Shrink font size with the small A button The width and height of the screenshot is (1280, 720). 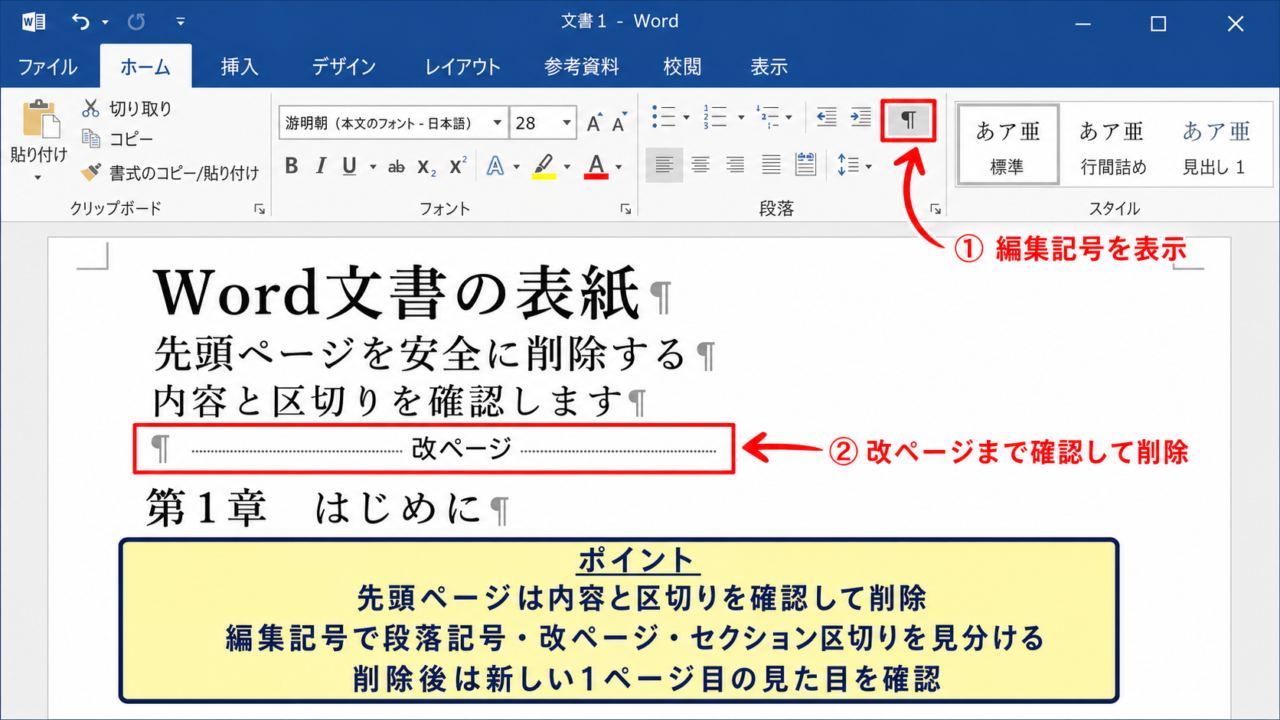pos(618,124)
